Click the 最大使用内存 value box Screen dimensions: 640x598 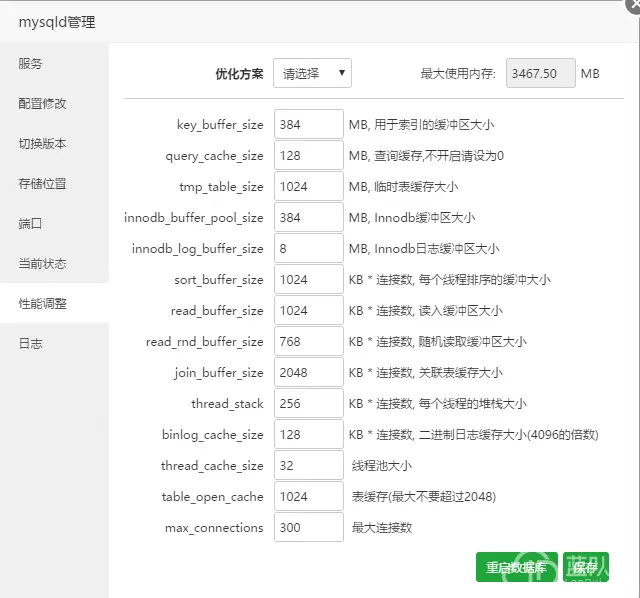tap(541, 73)
